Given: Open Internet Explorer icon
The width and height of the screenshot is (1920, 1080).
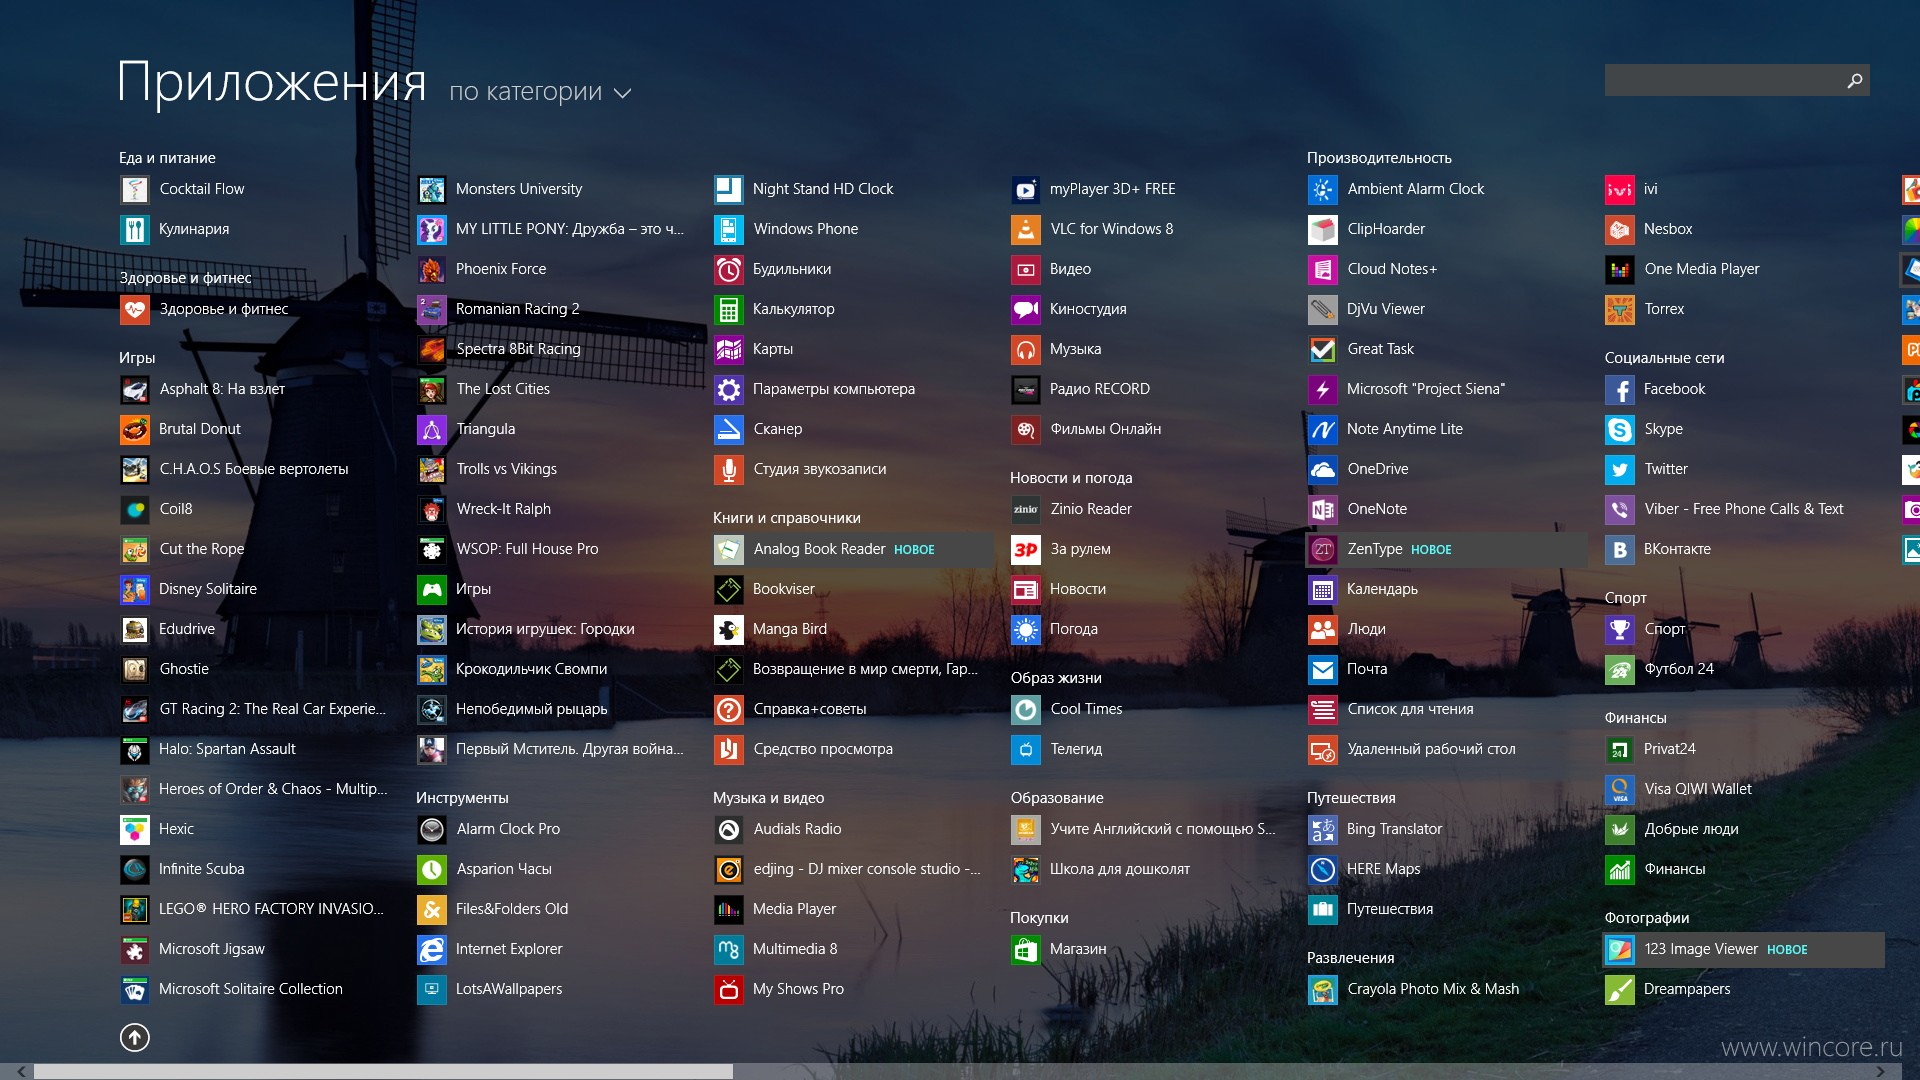Looking at the screenshot, I should click(x=432, y=949).
